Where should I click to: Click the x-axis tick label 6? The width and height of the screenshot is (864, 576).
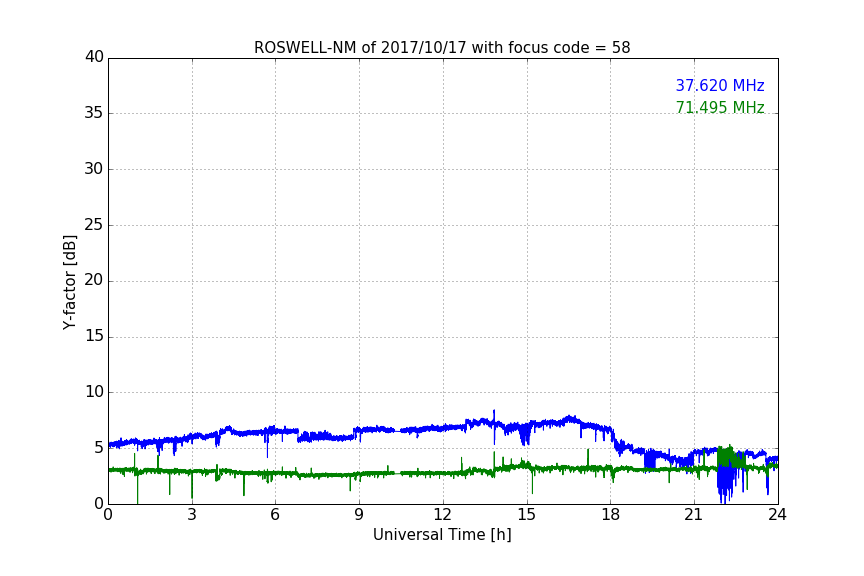pyautogui.click(x=275, y=515)
